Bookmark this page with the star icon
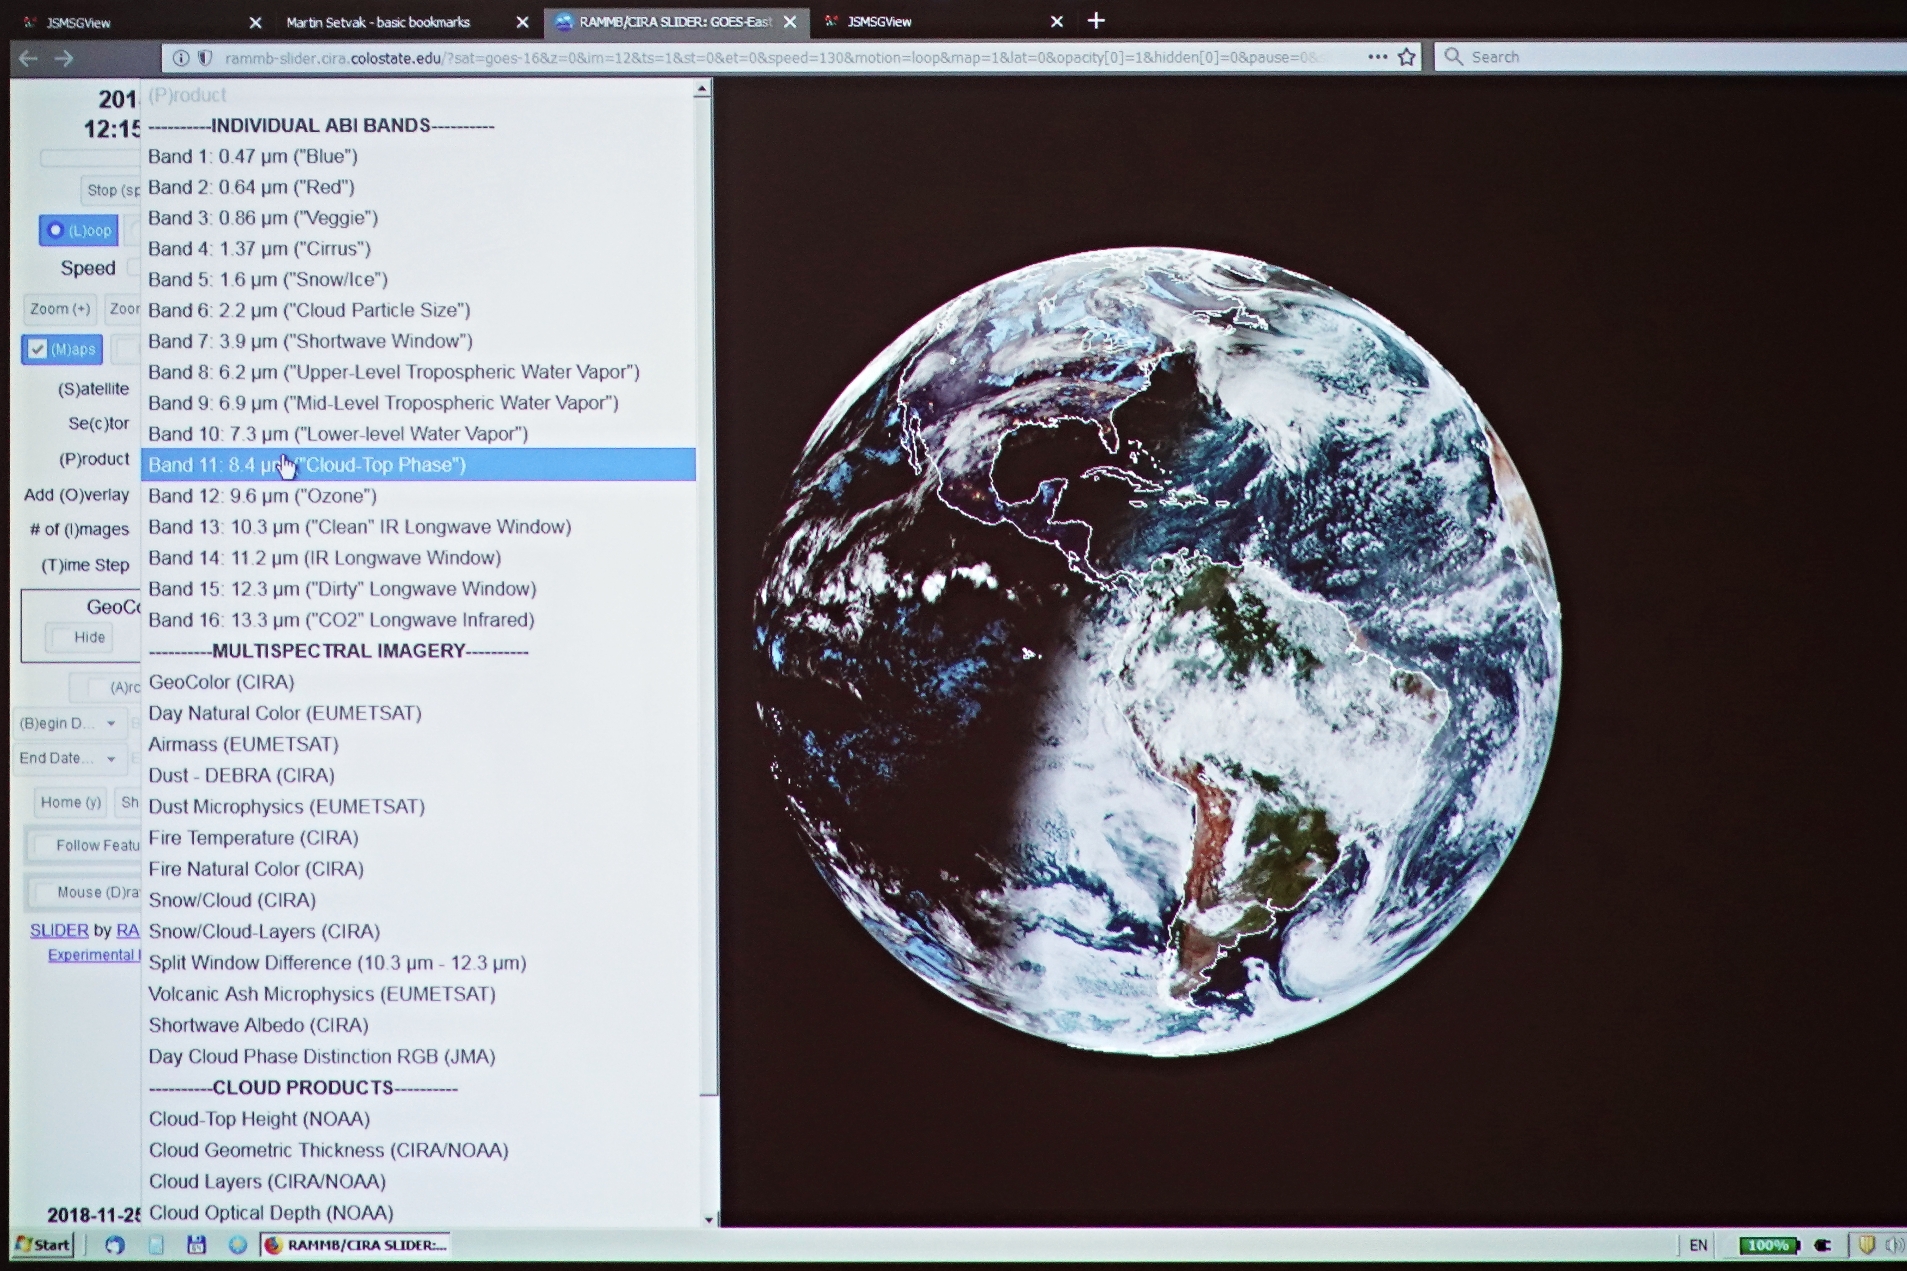The height and width of the screenshot is (1271, 1907). click(x=1407, y=57)
